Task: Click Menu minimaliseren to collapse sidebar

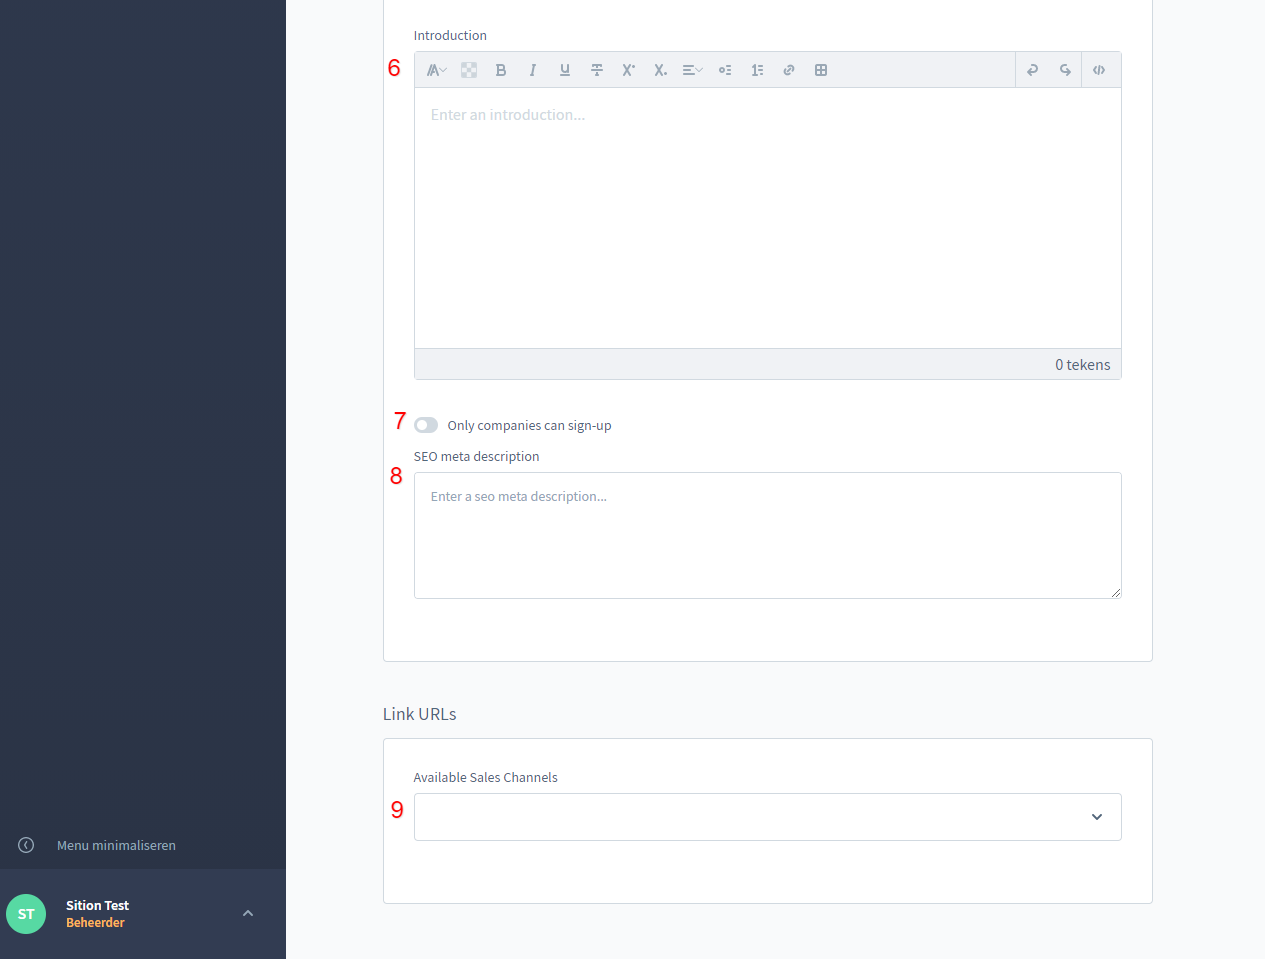Action: 116,845
